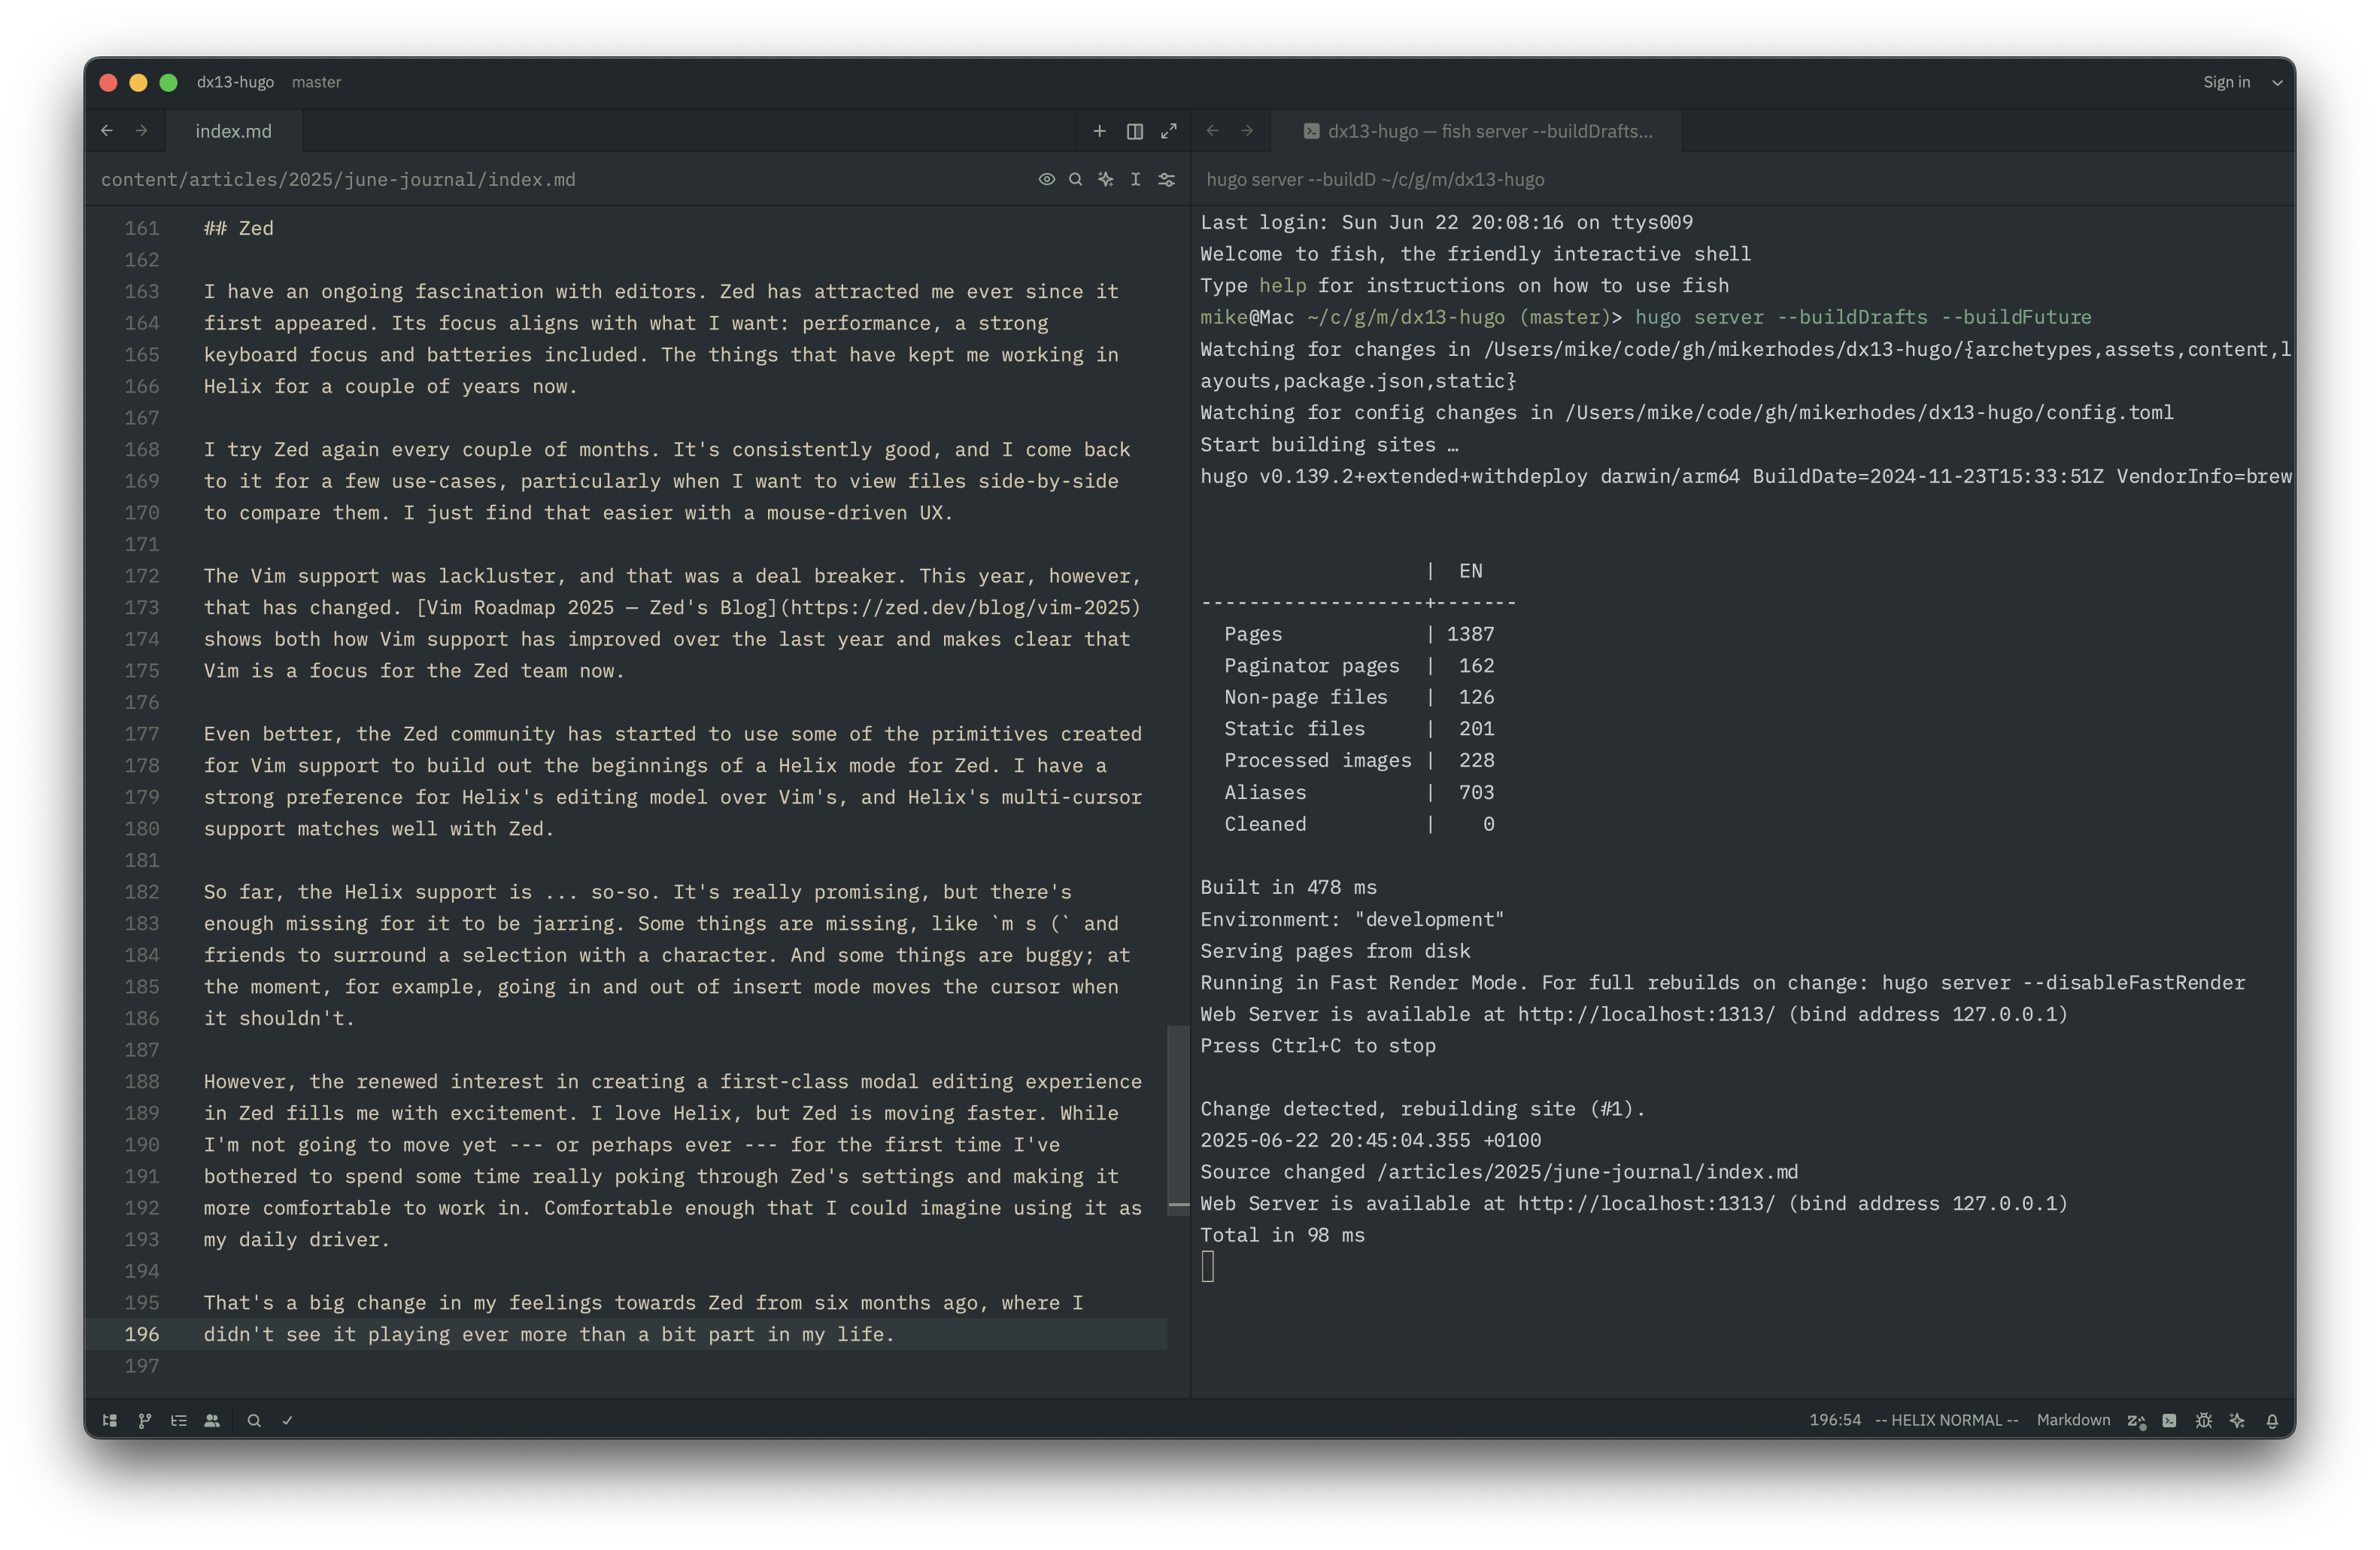Image resolution: width=2380 pixels, height=1550 pixels.
Task: Click the 'Built in 478 ms' line
Action: tap(1288, 887)
